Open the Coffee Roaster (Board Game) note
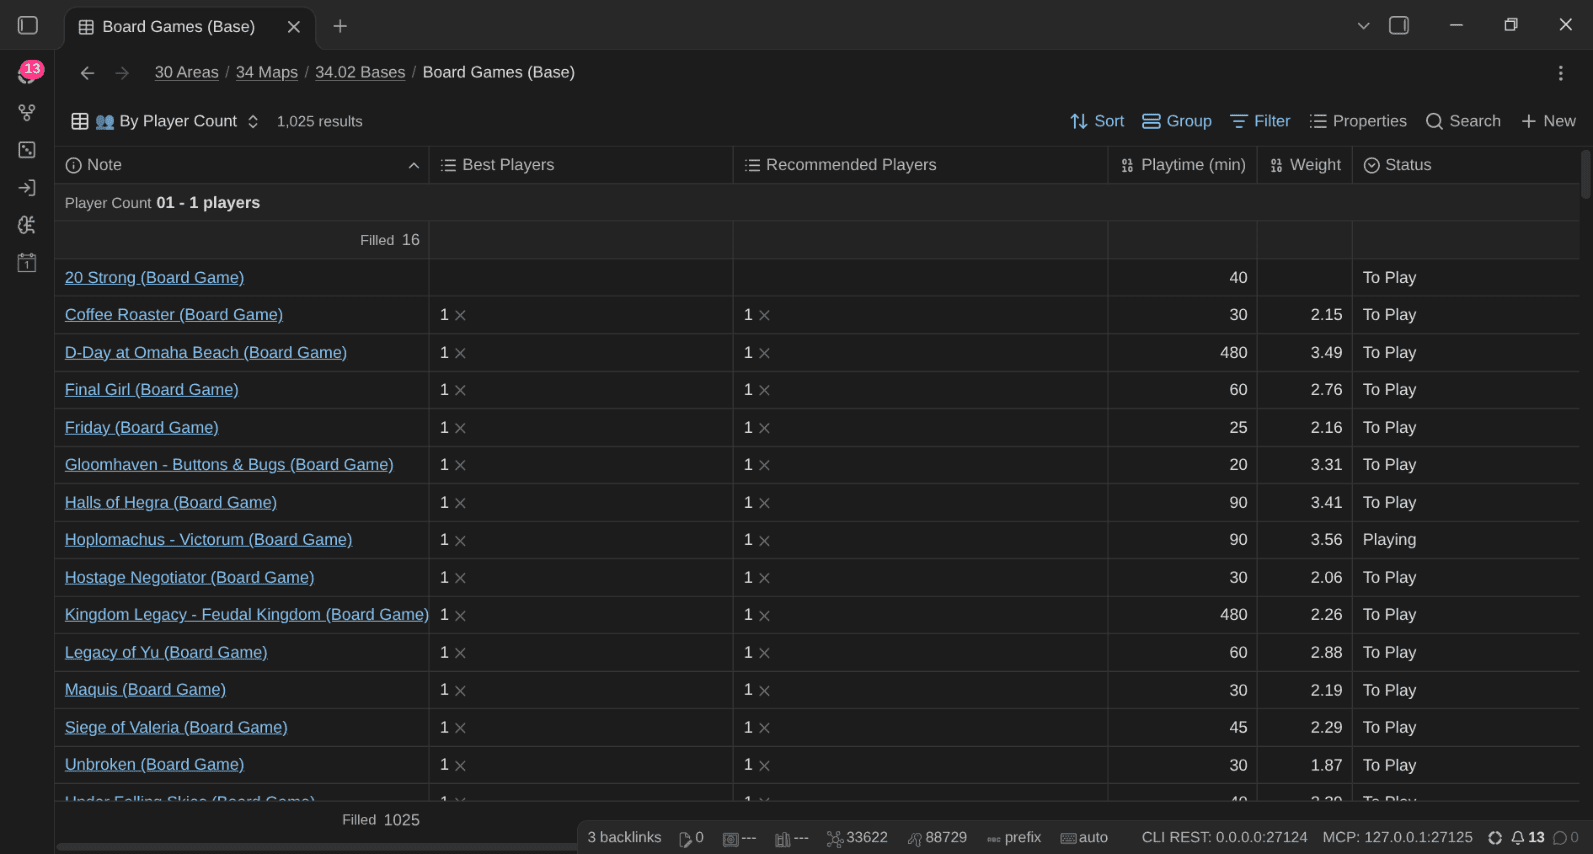This screenshot has width=1593, height=854. point(174,315)
